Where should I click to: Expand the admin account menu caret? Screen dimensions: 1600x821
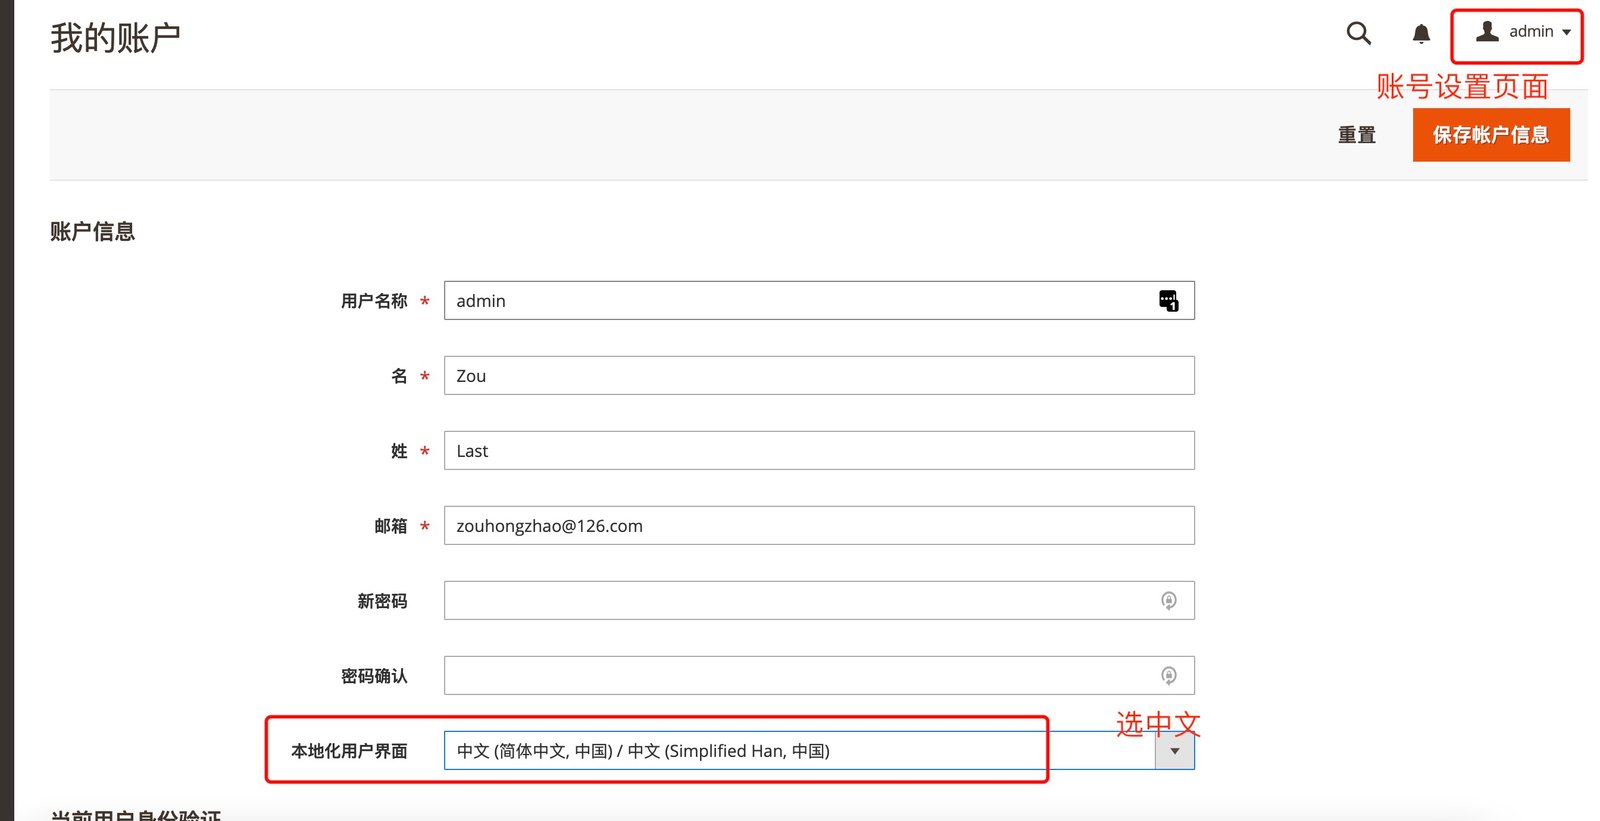coord(1566,32)
